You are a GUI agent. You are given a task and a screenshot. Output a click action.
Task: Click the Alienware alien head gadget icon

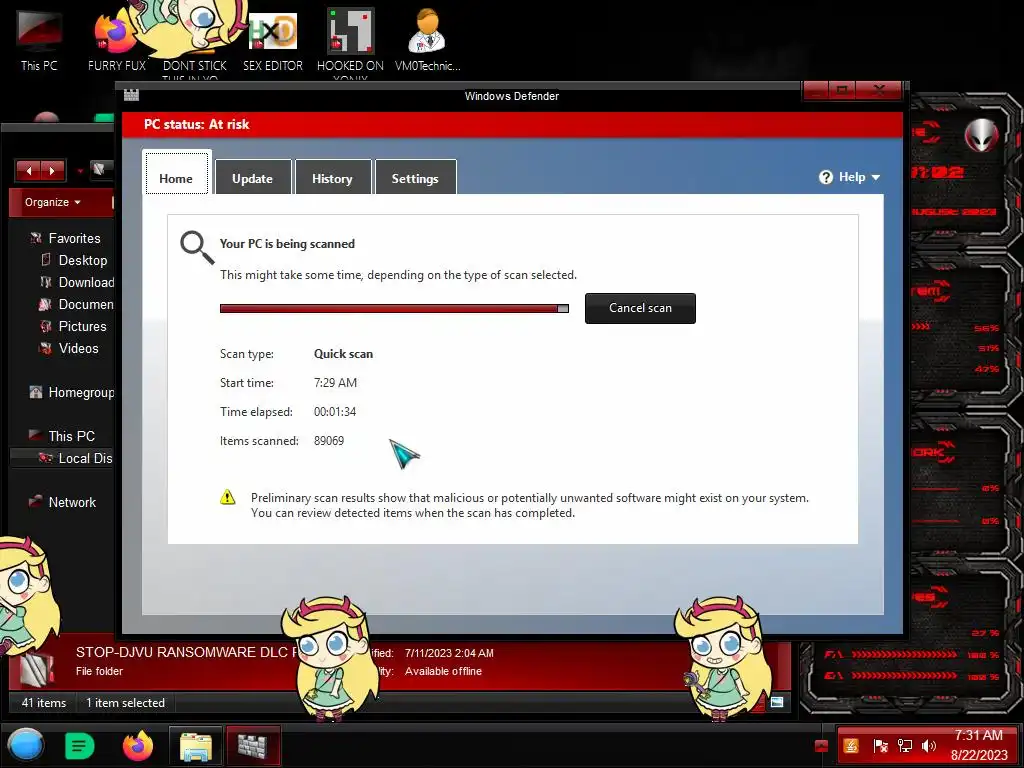click(982, 135)
